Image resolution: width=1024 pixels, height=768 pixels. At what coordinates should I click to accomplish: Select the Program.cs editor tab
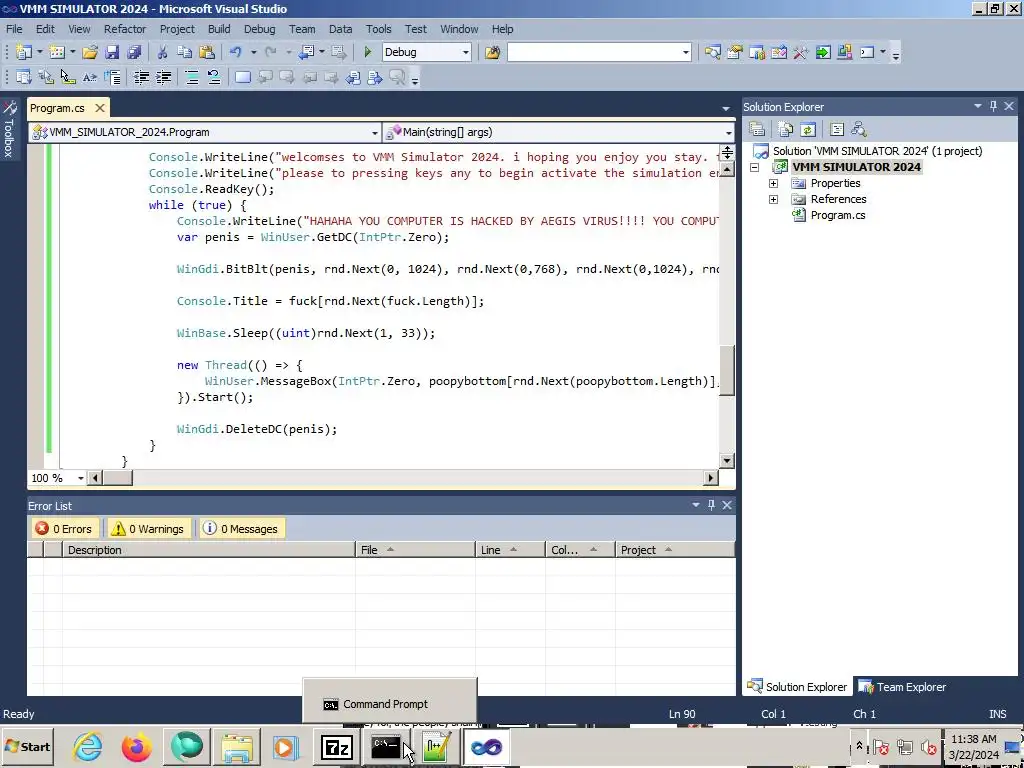pos(57,108)
